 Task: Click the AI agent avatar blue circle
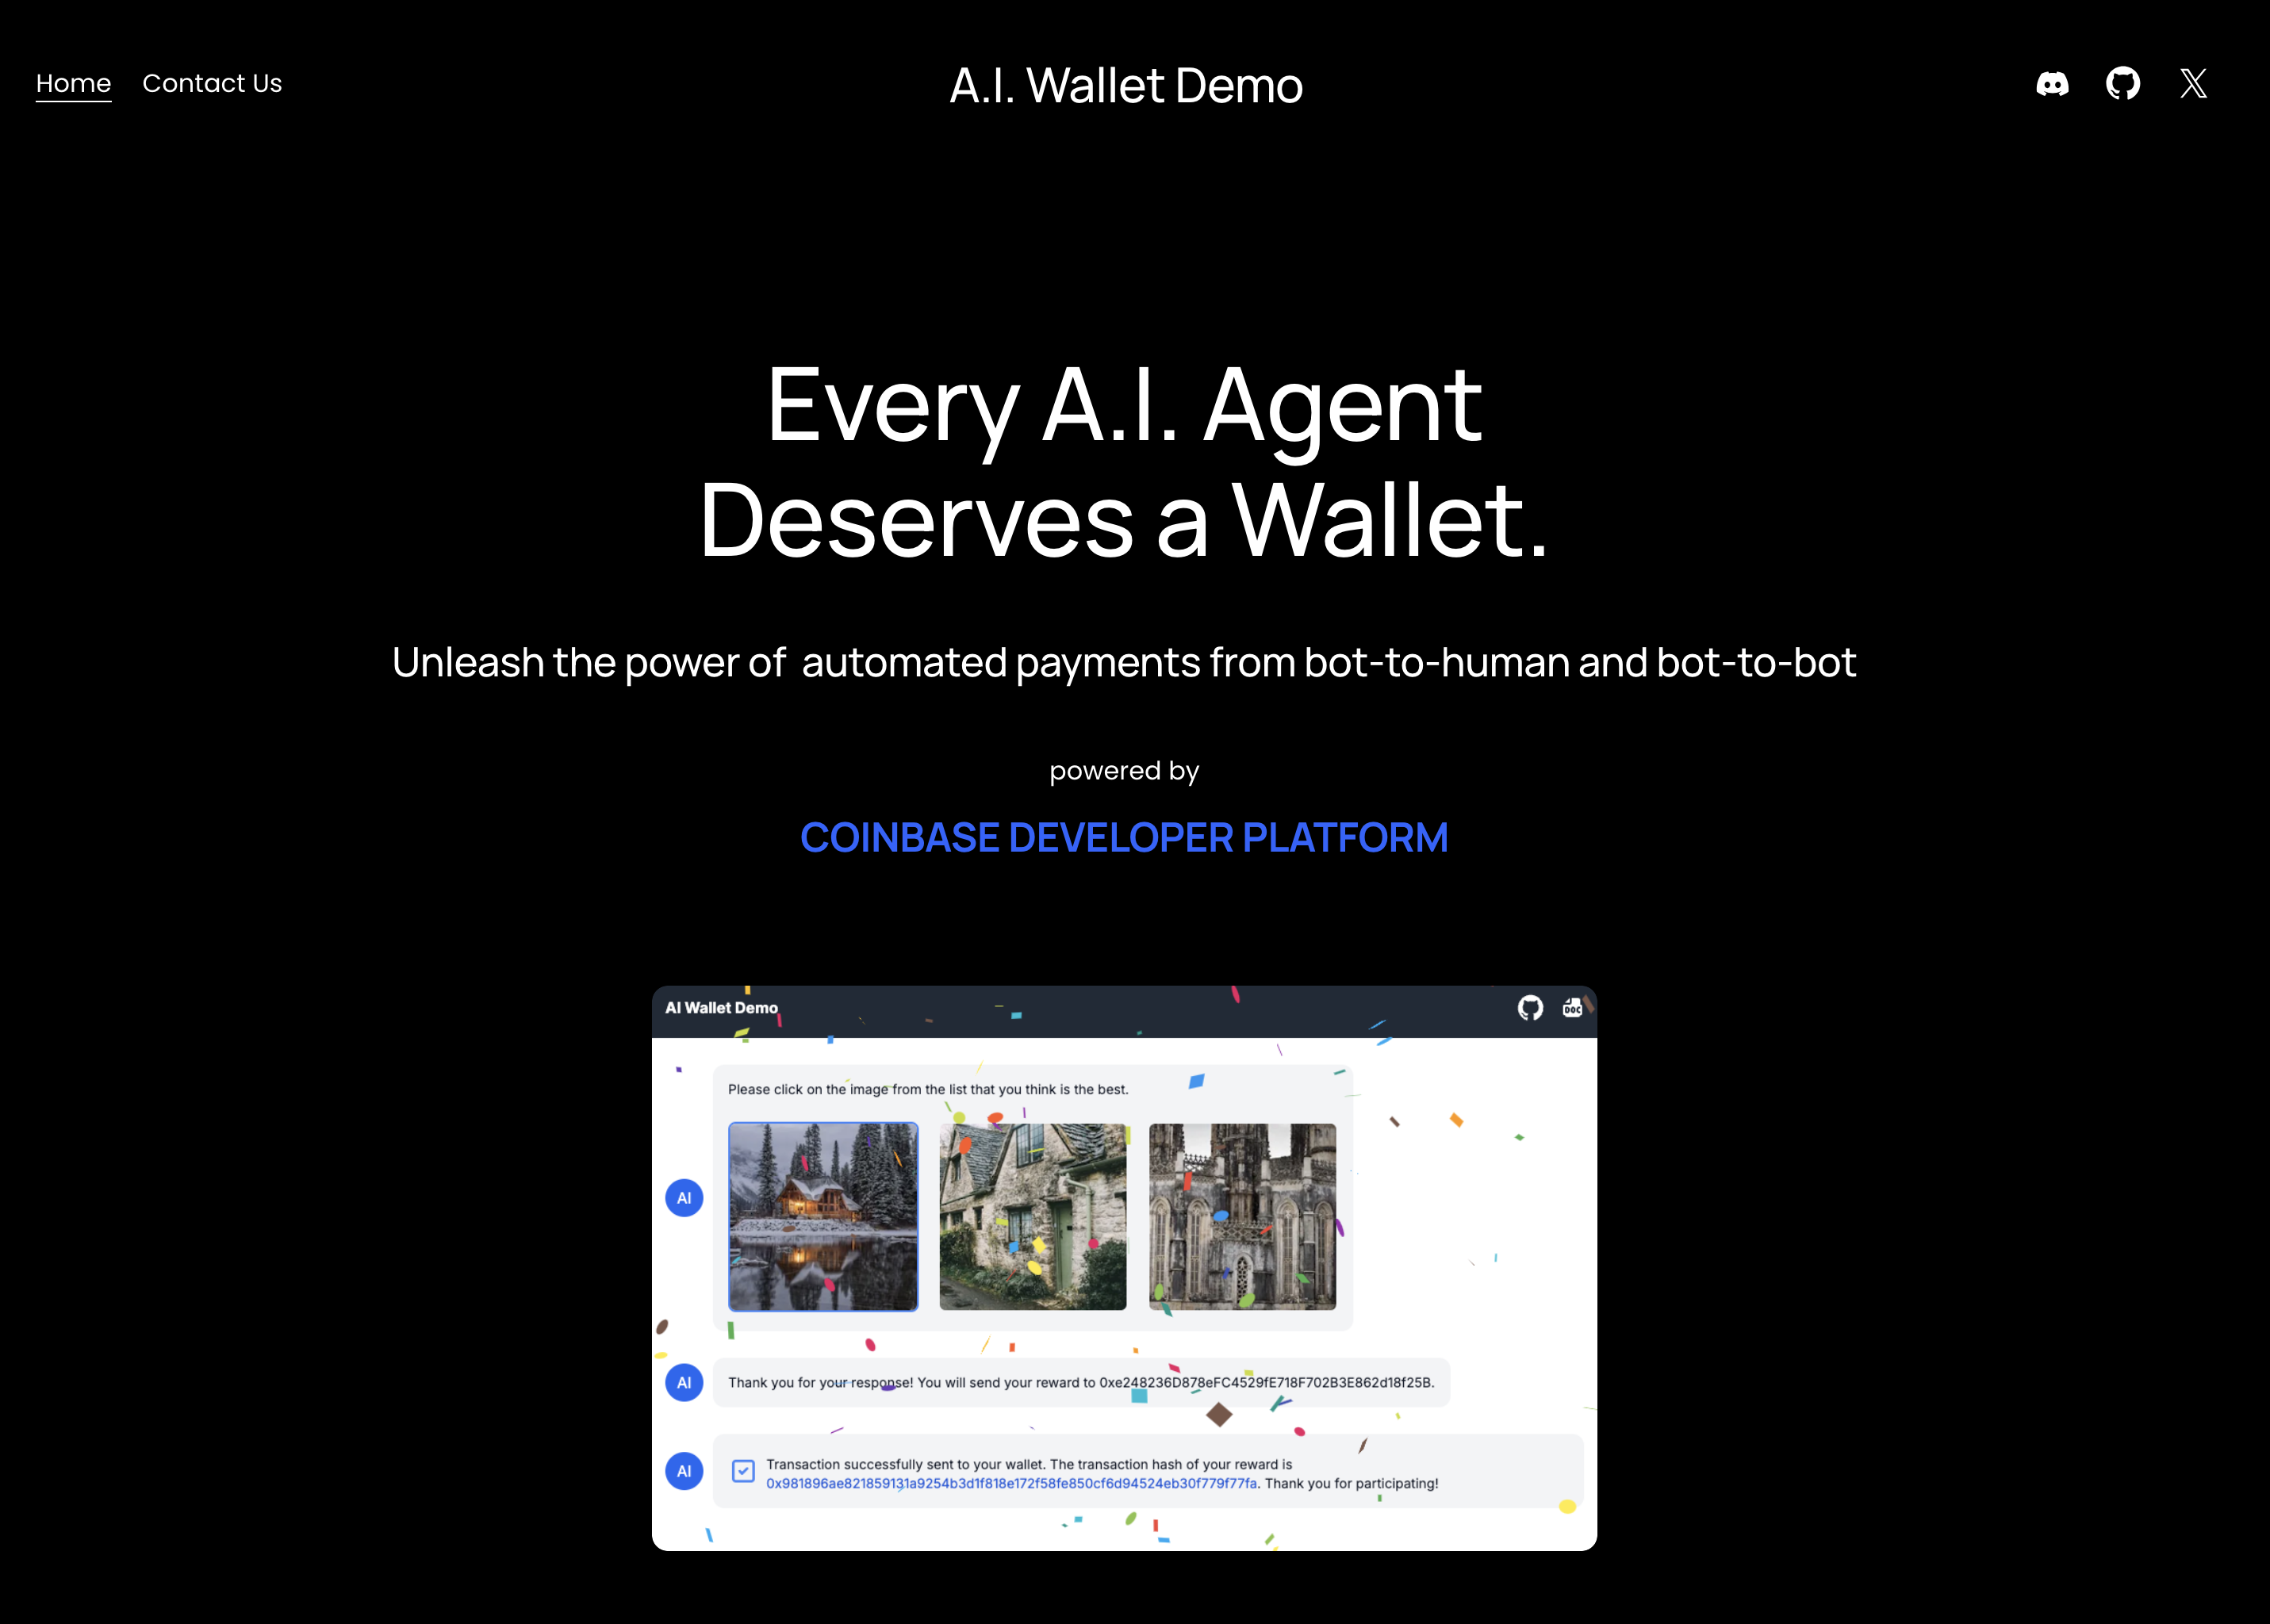tap(682, 1197)
